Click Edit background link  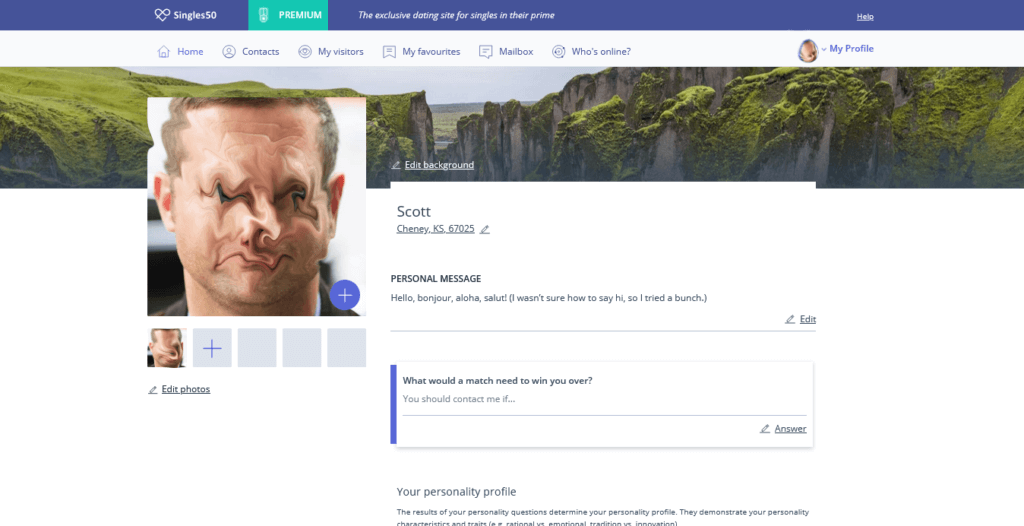[x=439, y=165]
